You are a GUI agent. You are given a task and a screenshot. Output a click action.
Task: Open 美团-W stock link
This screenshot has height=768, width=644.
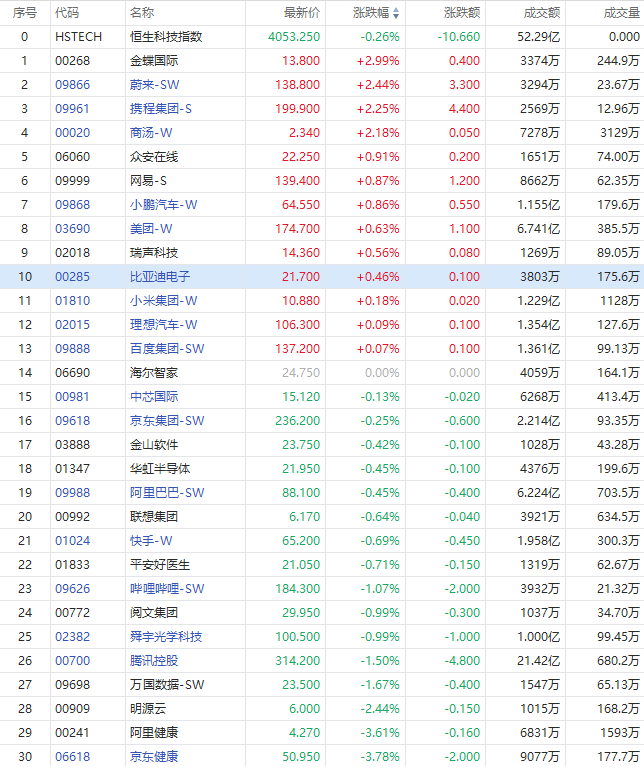(151, 229)
